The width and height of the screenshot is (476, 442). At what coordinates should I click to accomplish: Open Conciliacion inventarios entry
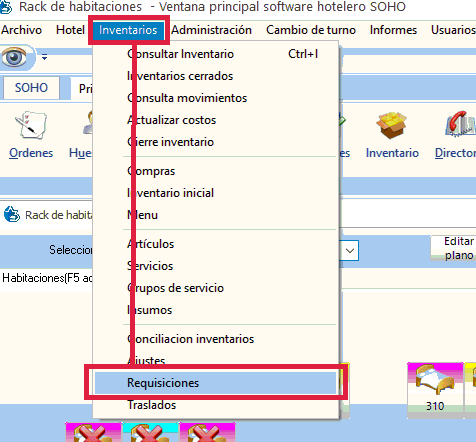[216, 339]
